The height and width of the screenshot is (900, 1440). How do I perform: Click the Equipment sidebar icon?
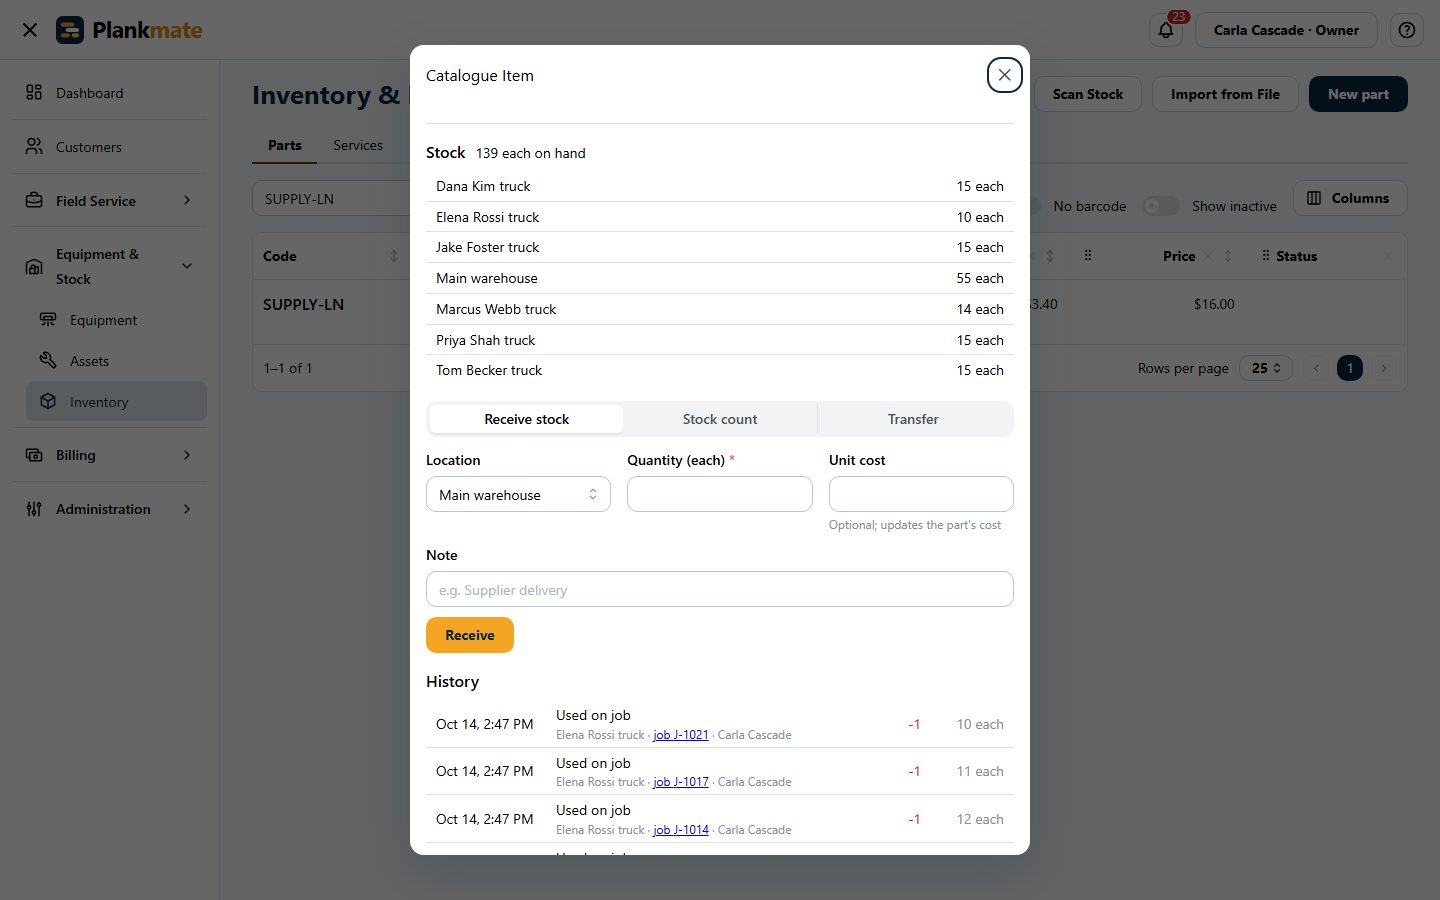point(48,320)
